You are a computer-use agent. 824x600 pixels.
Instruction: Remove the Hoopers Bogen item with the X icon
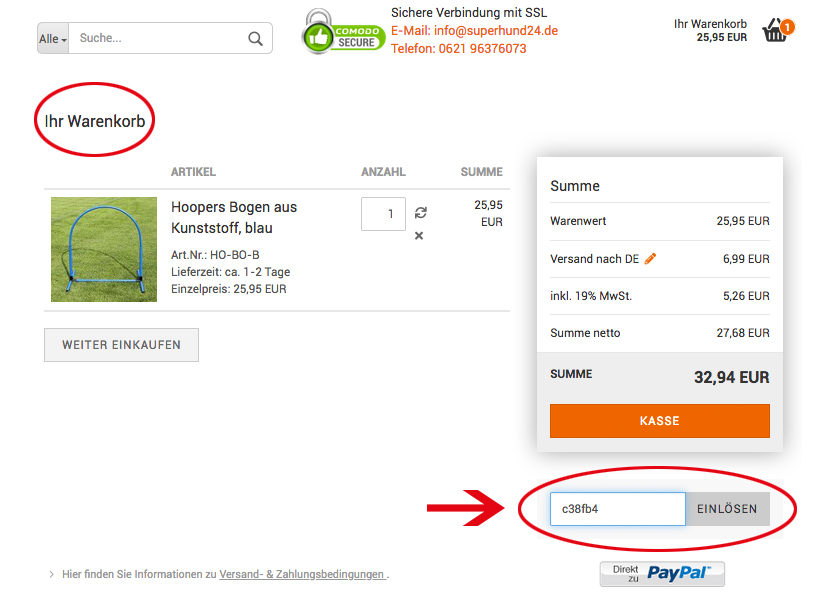[419, 235]
